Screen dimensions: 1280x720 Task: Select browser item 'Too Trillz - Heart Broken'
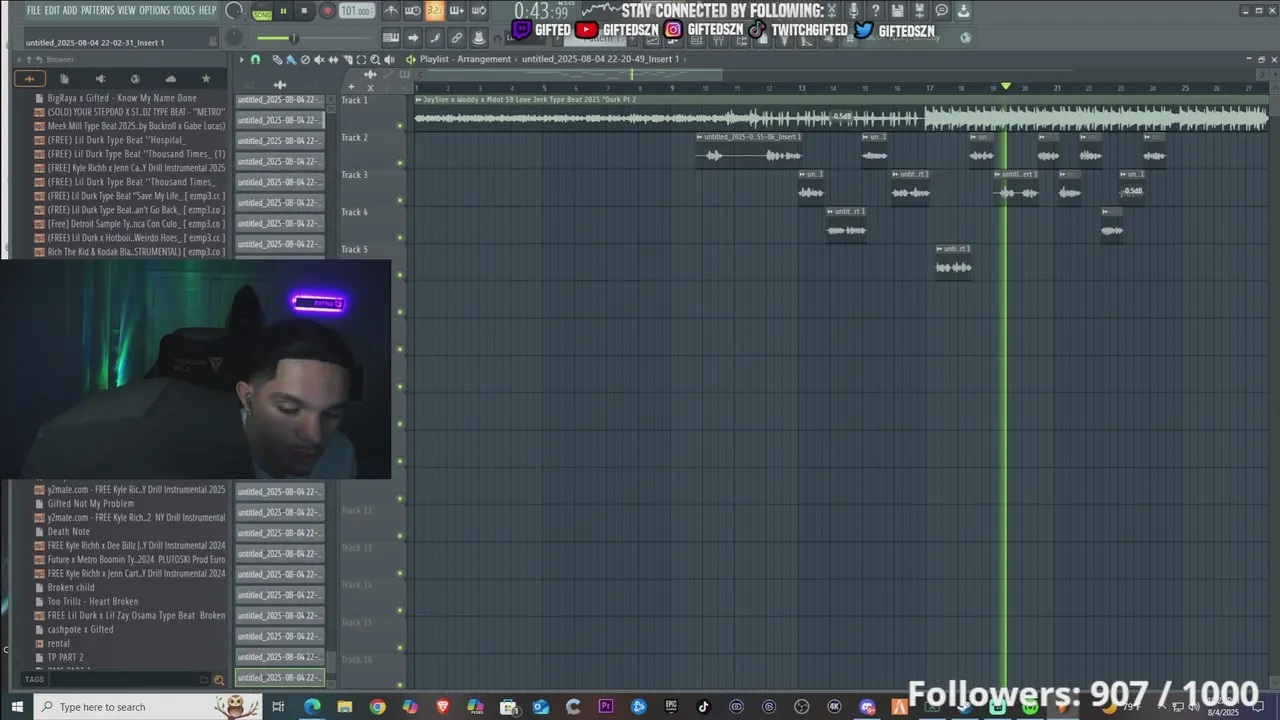click(93, 601)
